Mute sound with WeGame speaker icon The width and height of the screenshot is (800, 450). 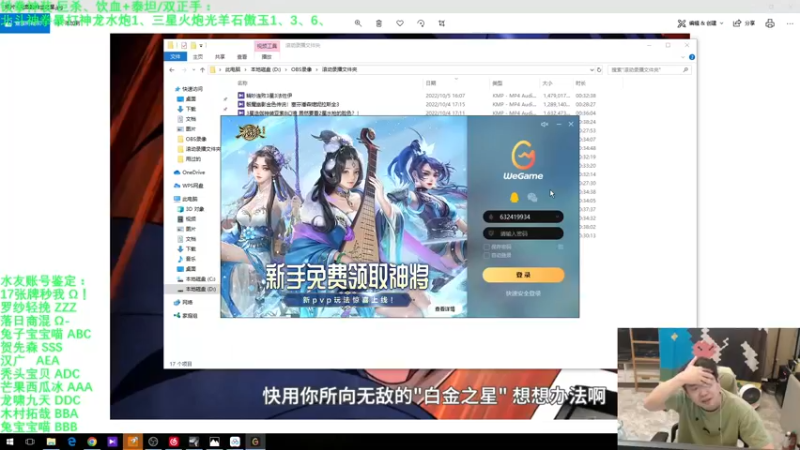[x=544, y=124]
